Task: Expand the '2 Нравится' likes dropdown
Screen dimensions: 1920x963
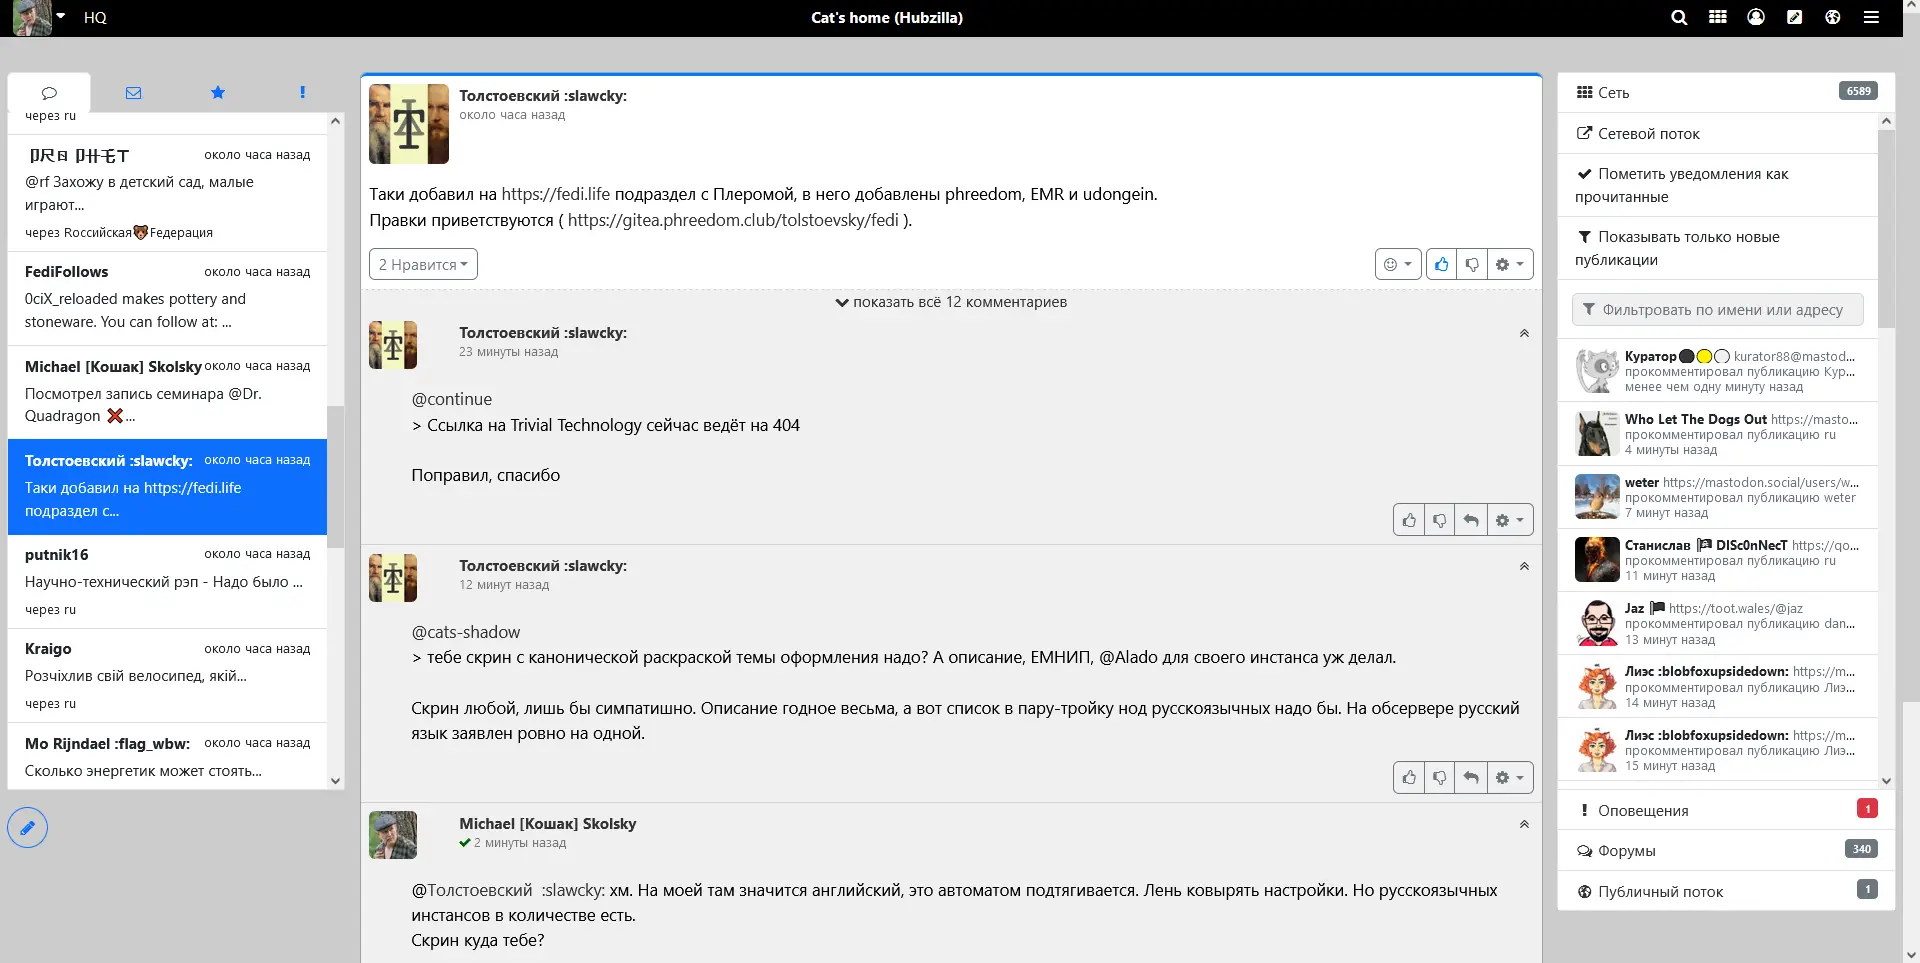Action: click(x=423, y=264)
